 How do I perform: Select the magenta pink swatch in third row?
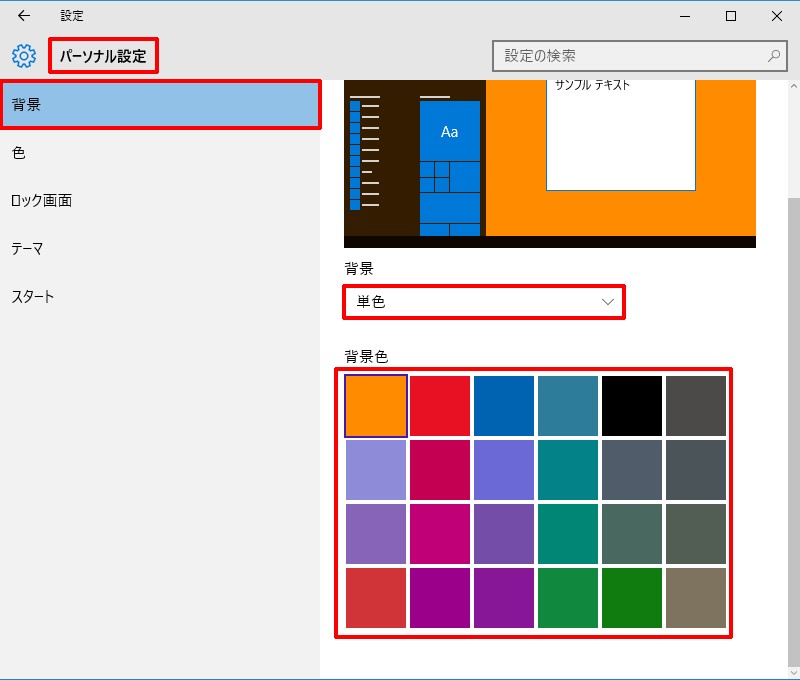coord(440,534)
